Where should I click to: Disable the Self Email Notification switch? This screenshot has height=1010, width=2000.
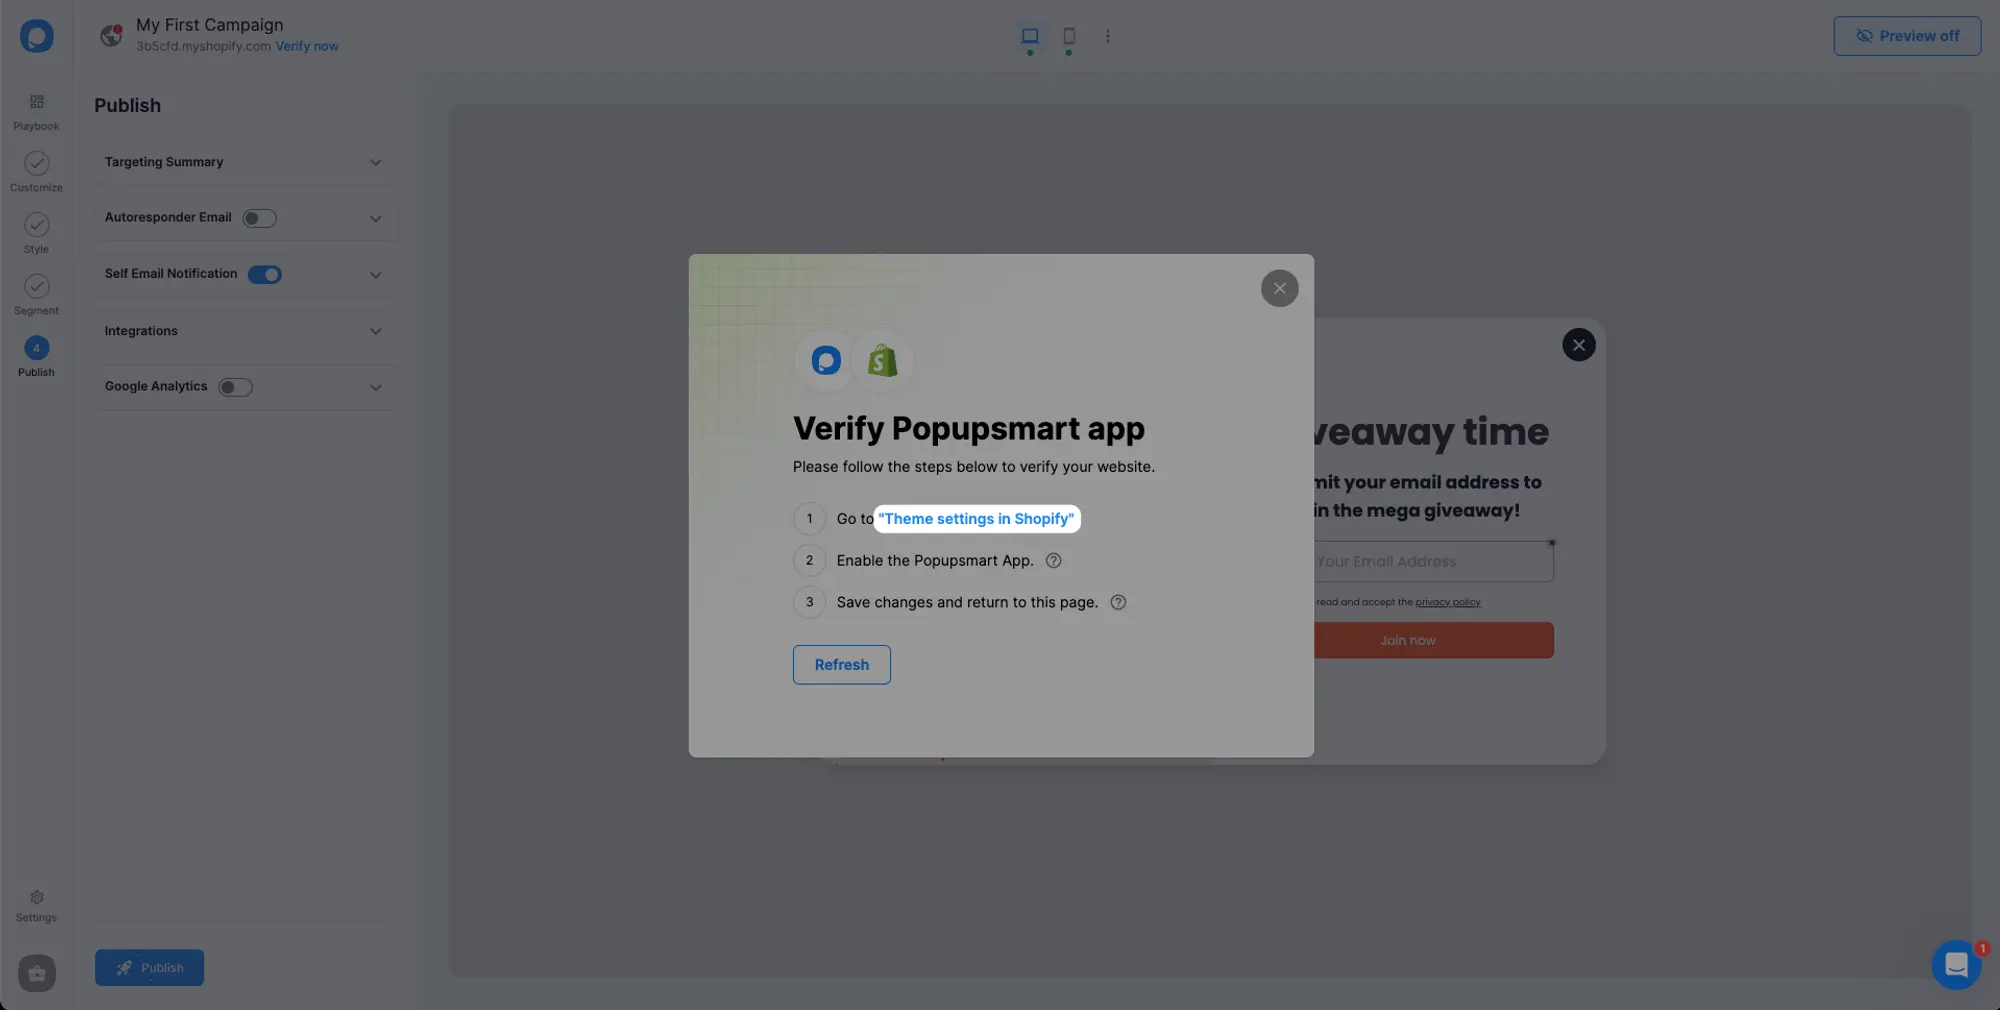pyautogui.click(x=265, y=274)
